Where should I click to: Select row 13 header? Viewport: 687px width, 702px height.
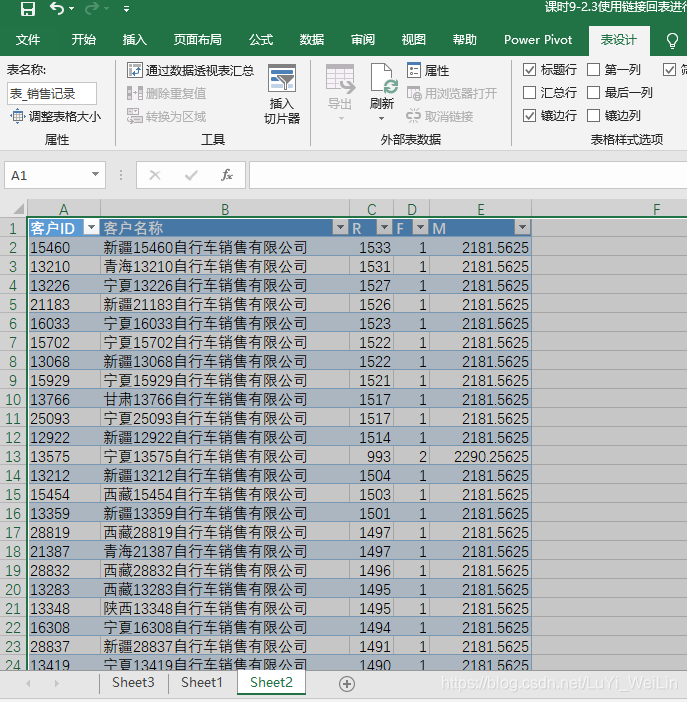pos(13,456)
